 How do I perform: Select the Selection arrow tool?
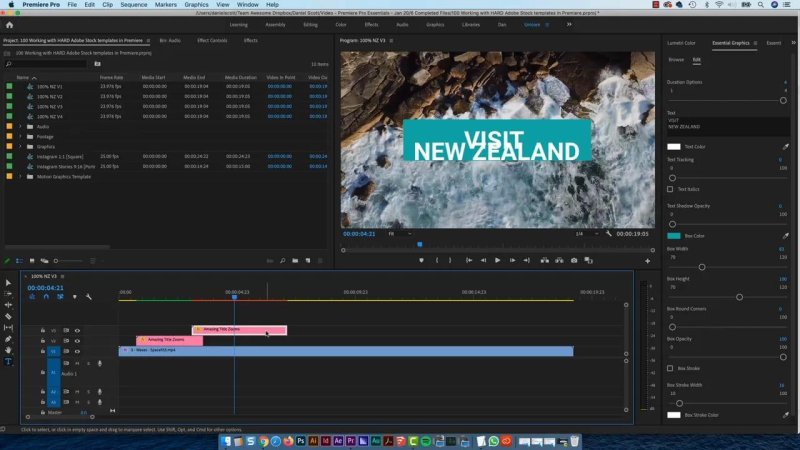click(8, 283)
